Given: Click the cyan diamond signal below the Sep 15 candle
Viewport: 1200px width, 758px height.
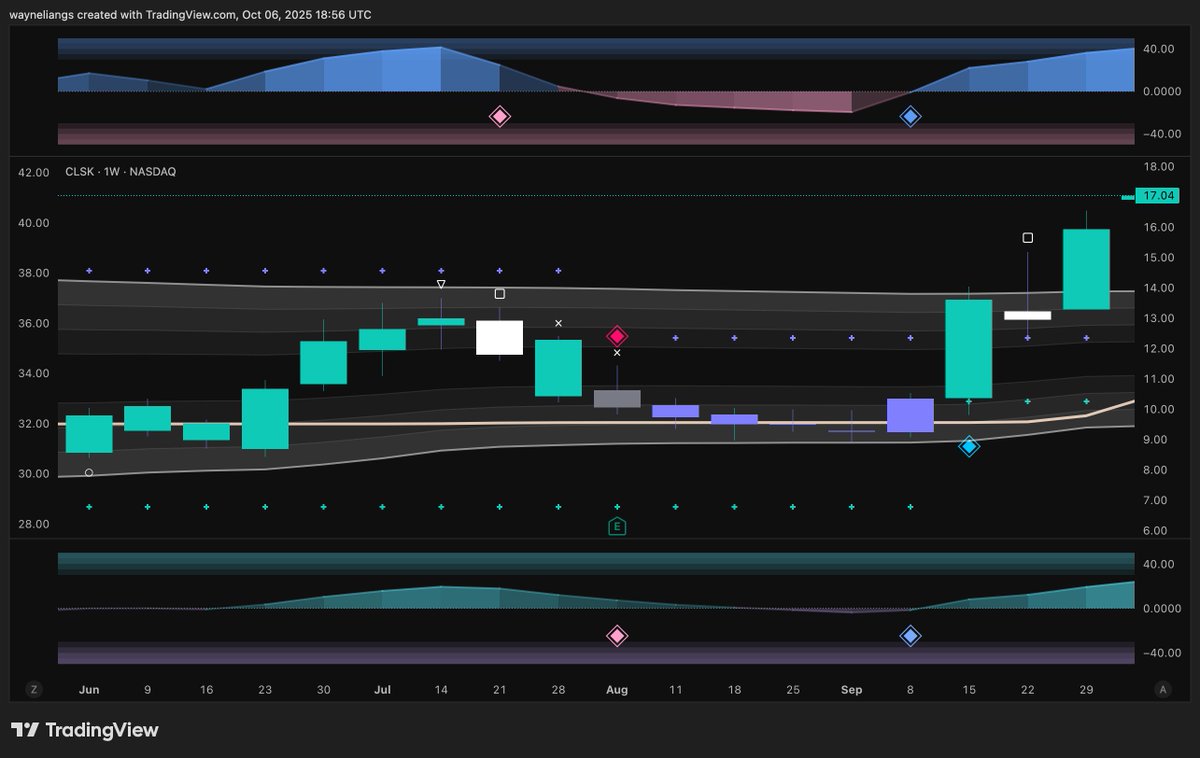Looking at the screenshot, I should [x=968, y=446].
